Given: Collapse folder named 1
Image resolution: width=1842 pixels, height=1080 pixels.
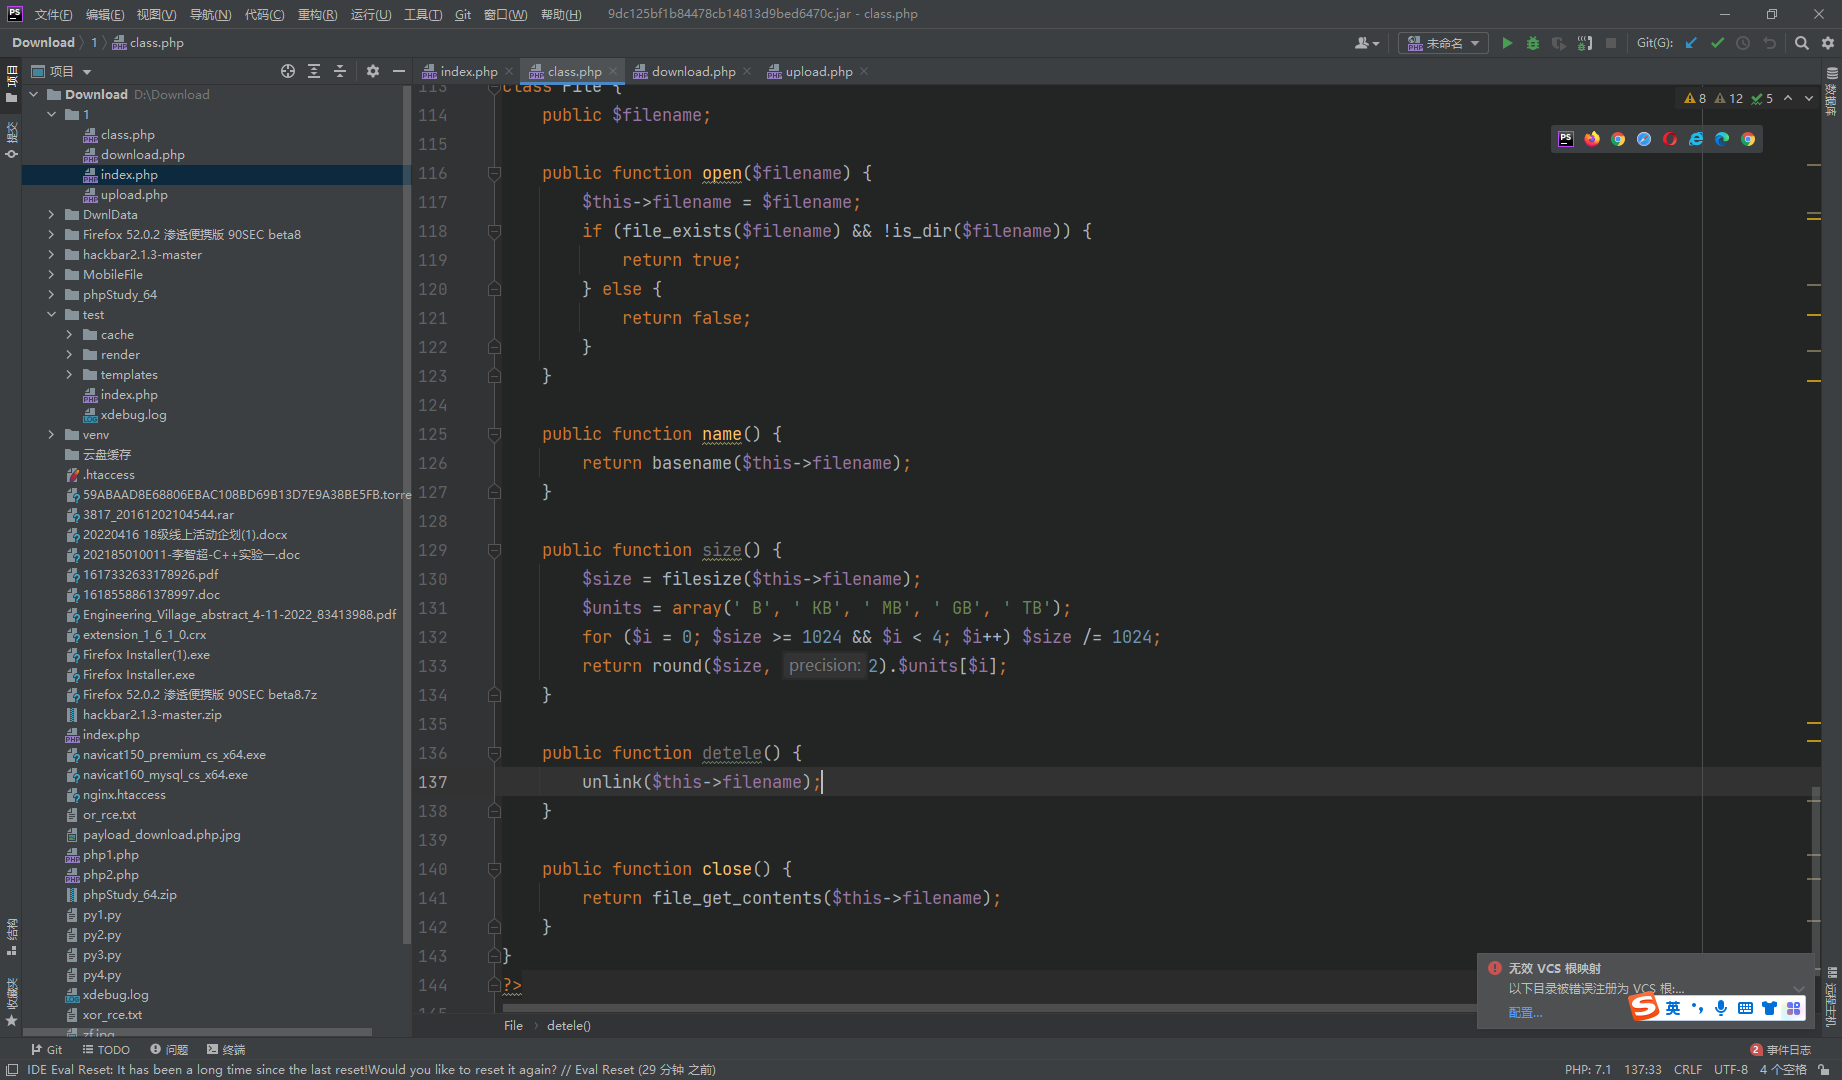Looking at the screenshot, I should point(51,114).
